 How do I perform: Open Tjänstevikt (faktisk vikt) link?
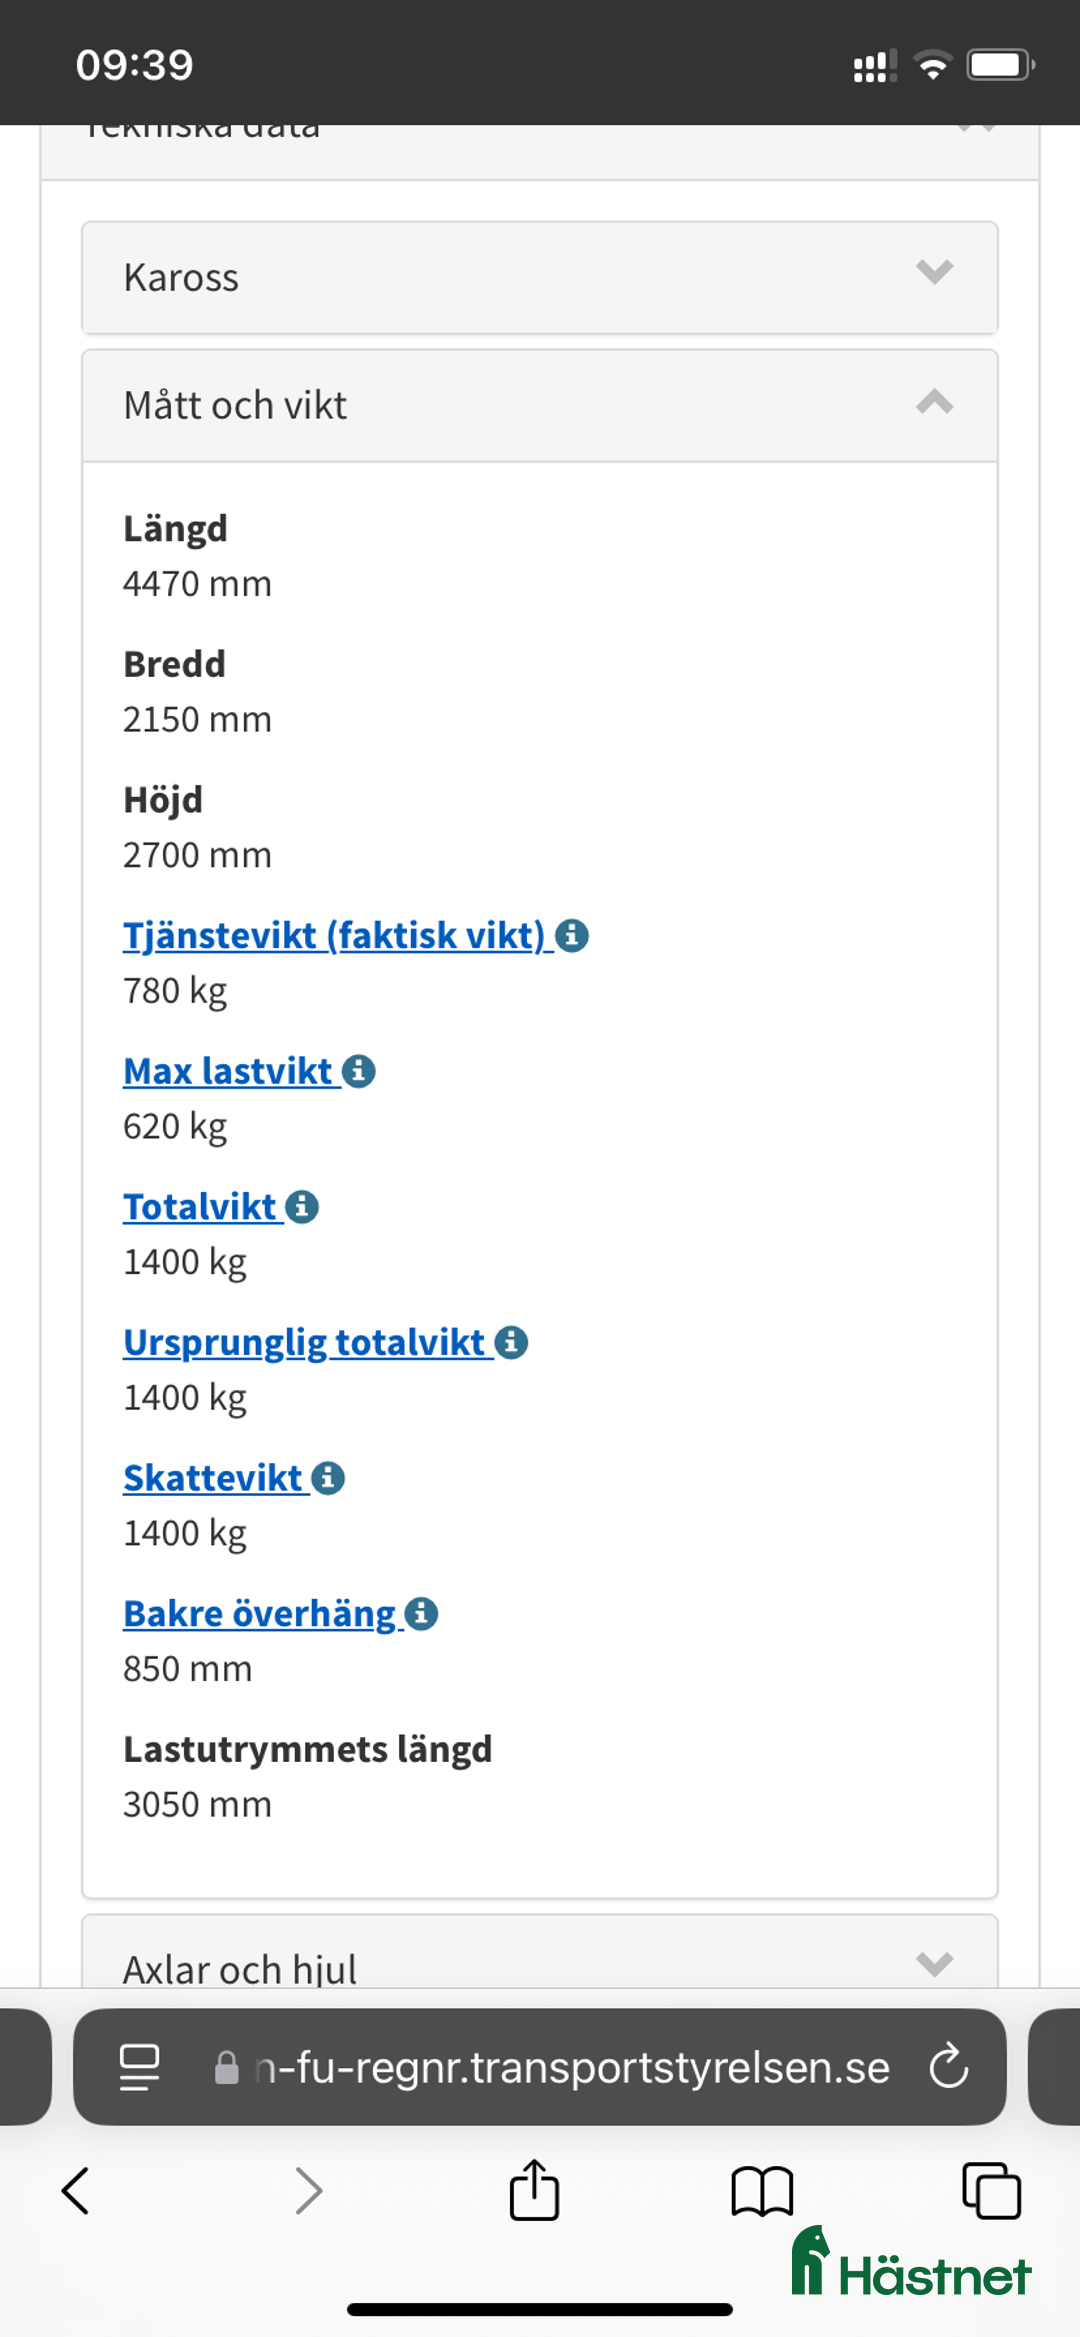click(334, 936)
